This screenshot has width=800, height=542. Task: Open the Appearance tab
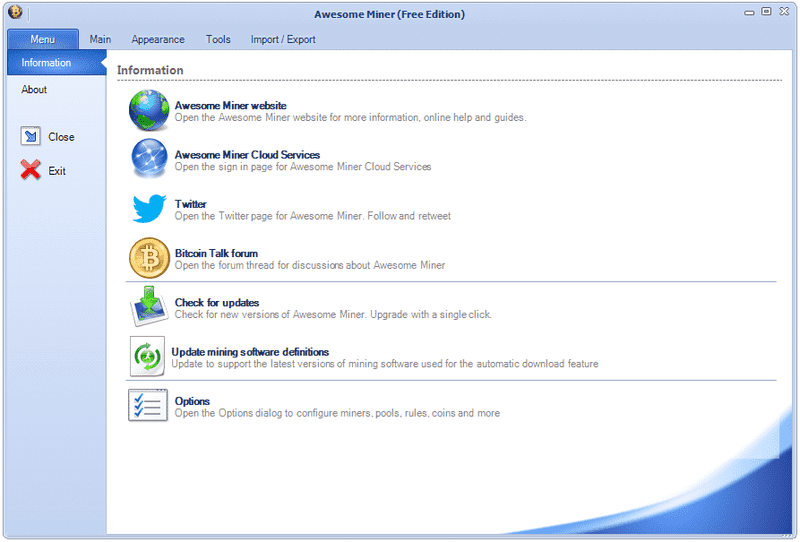point(158,39)
